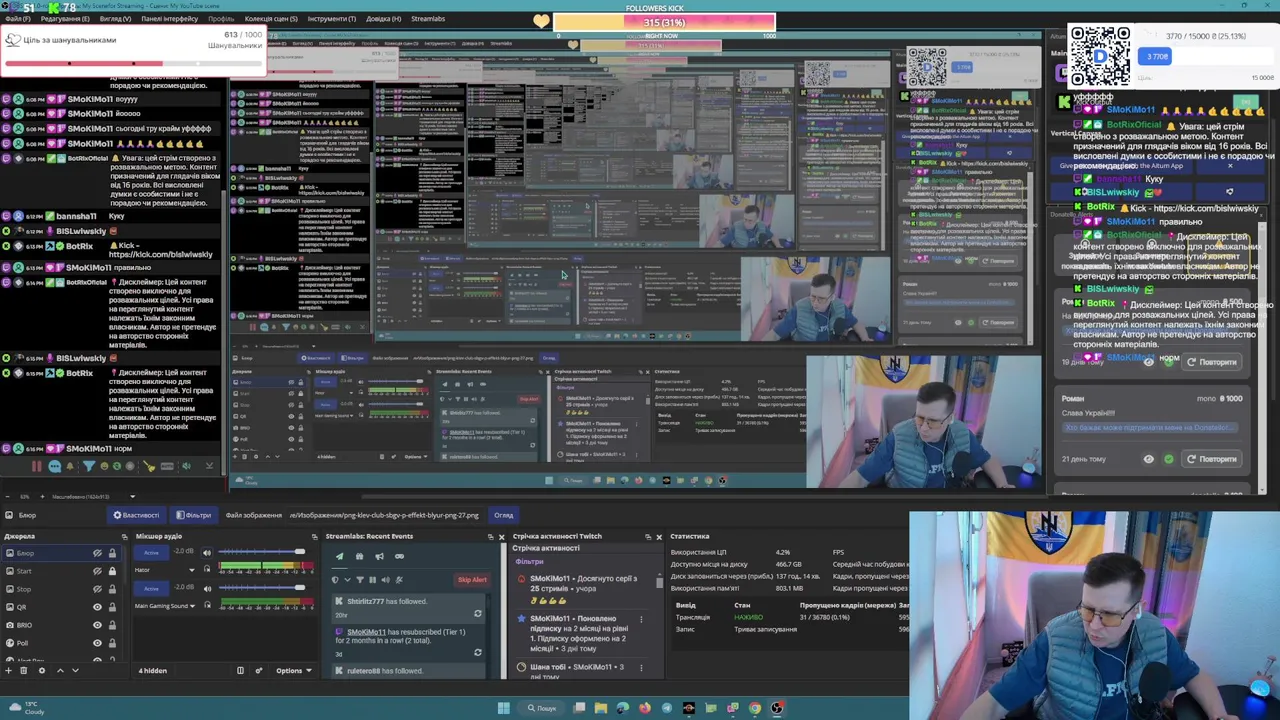
Task: Open Streamlabs events filter funnel
Action: pyautogui.click(x=360, y=580)
